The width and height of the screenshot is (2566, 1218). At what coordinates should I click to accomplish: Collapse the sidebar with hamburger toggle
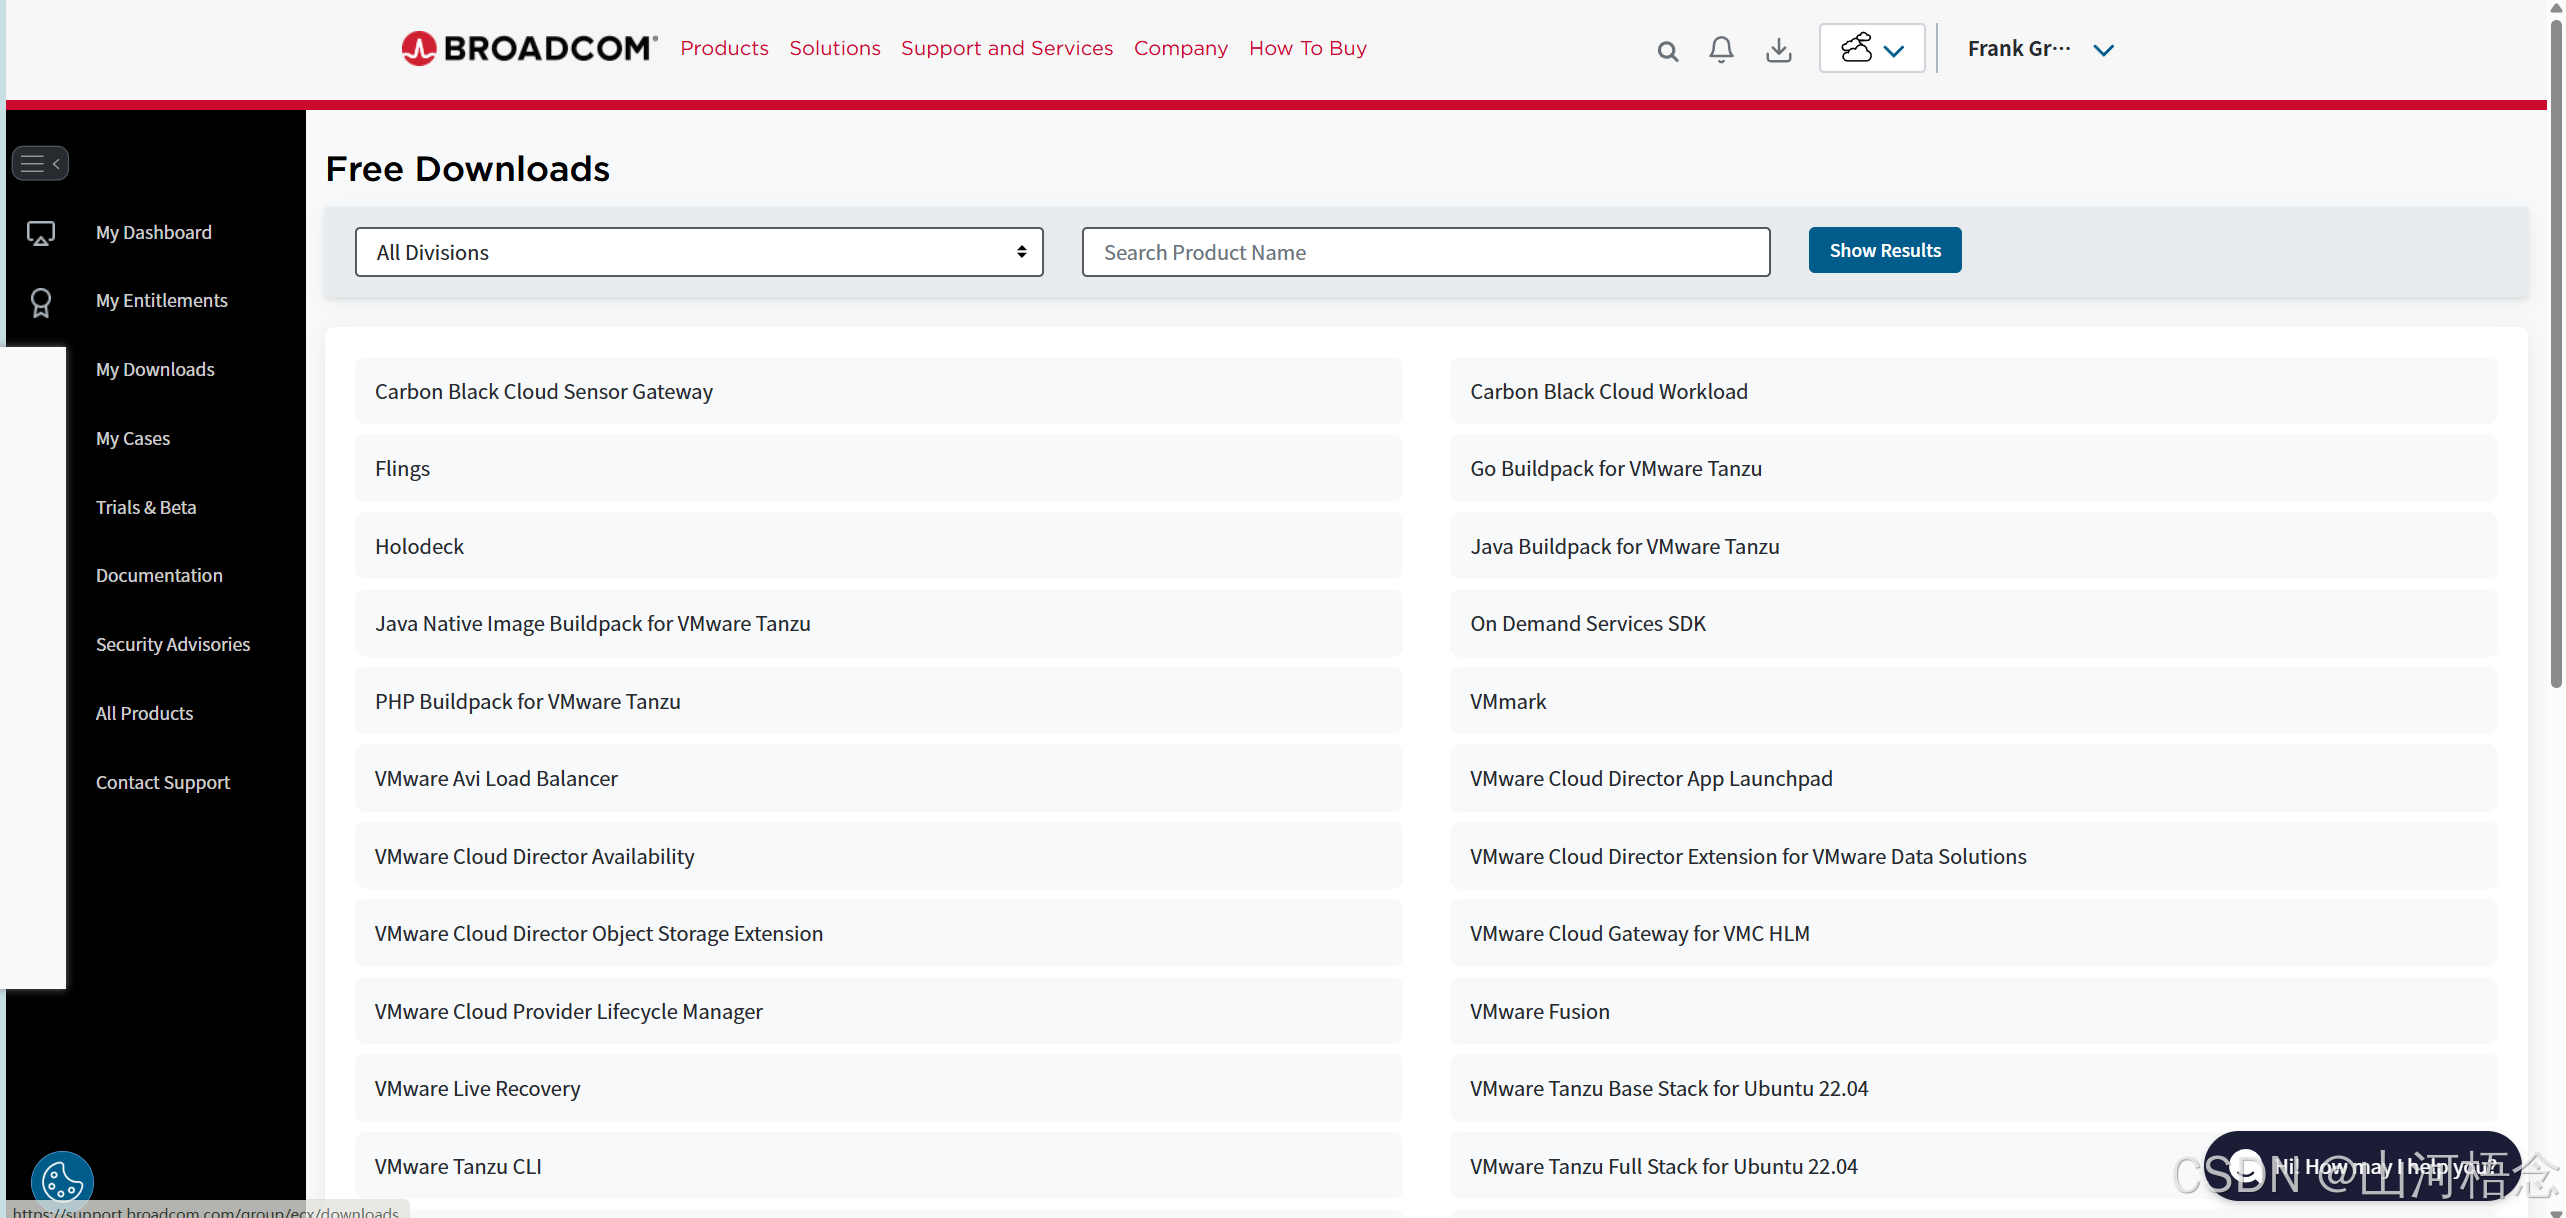pyautogui.click(x=40, y=163)
